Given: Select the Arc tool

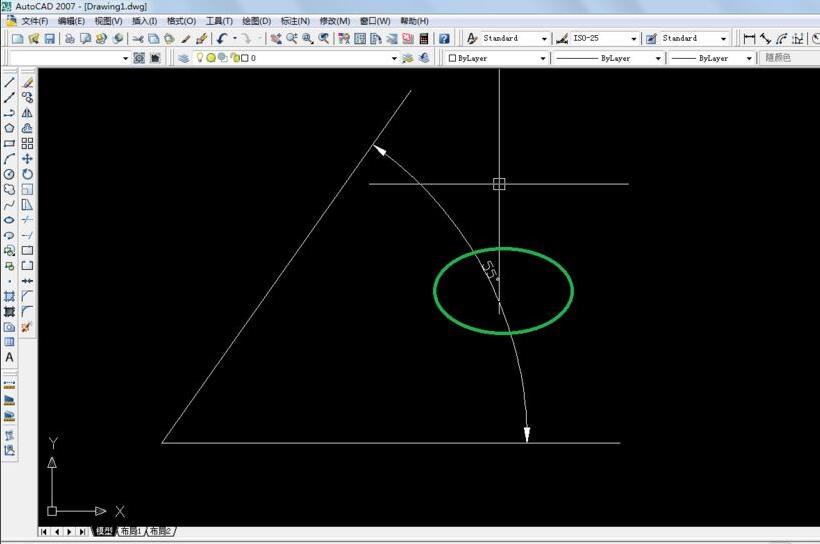Looking at the screenshot, I should (9, 158).
